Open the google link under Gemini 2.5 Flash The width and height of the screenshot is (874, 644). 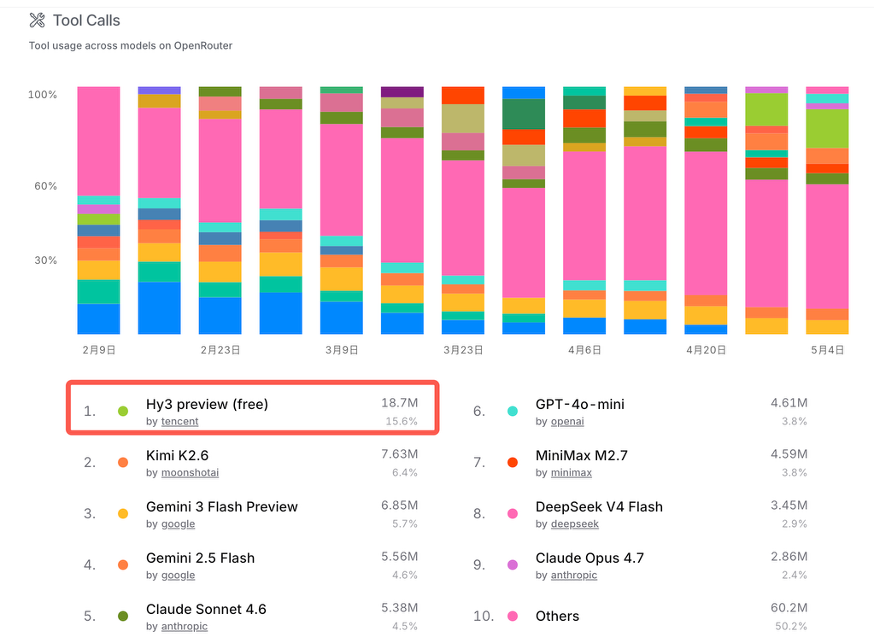pos(178,575)
